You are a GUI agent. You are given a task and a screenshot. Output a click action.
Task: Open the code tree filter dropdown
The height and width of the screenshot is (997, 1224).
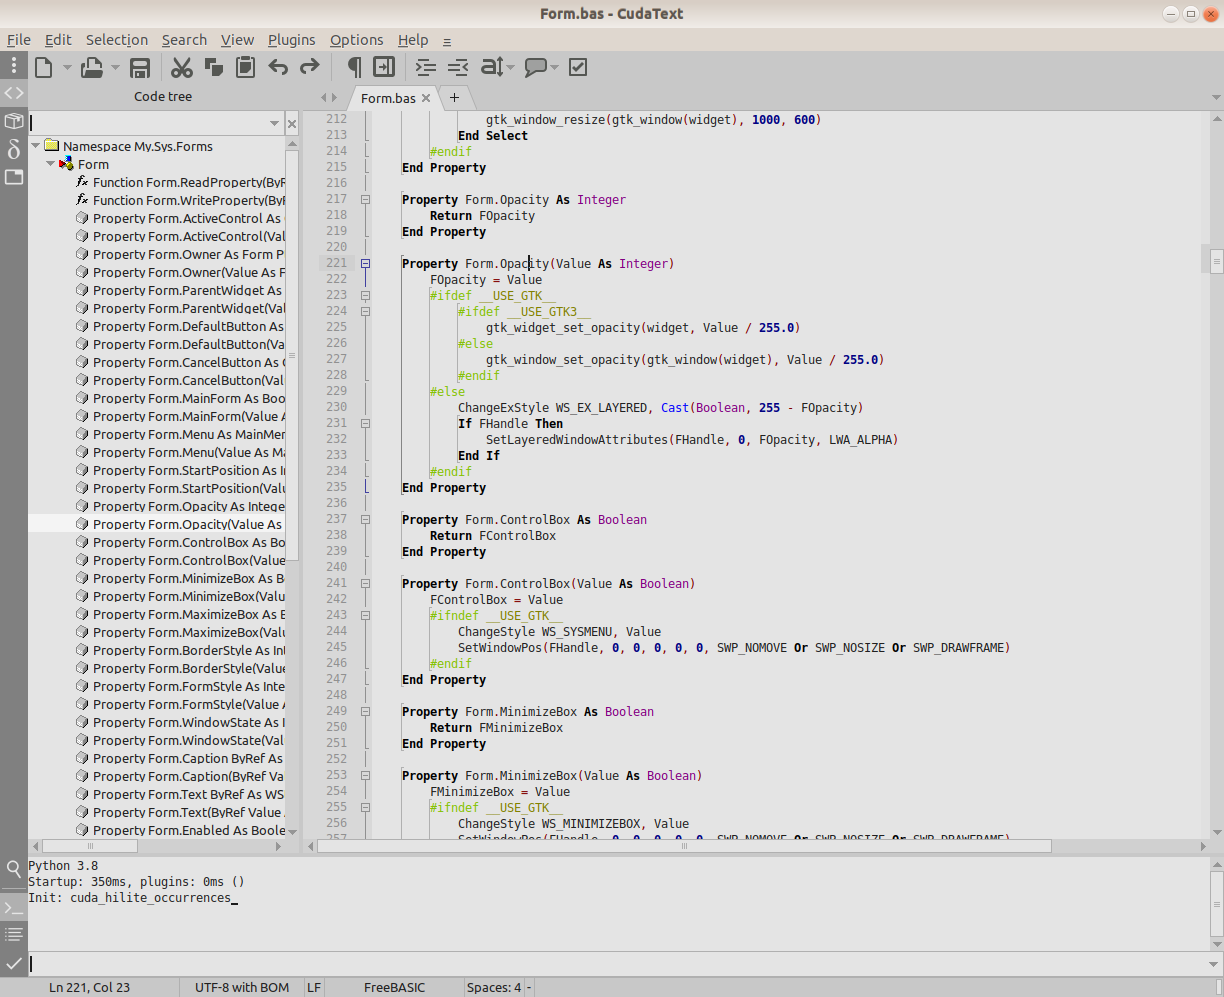[x=275, y=123]
